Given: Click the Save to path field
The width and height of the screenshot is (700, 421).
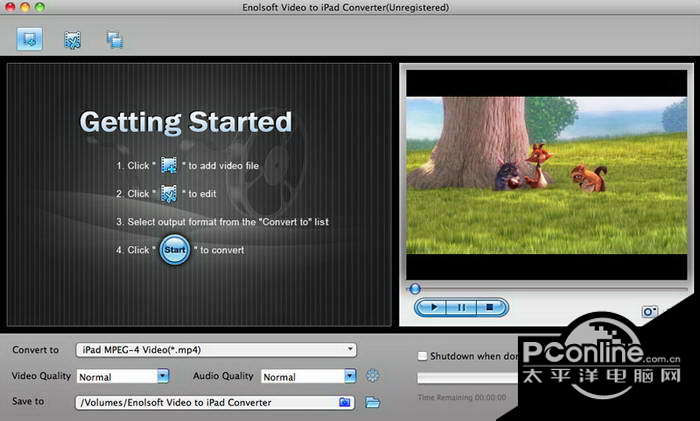Looking at the screenshot, I should click(x=215, y=402).
